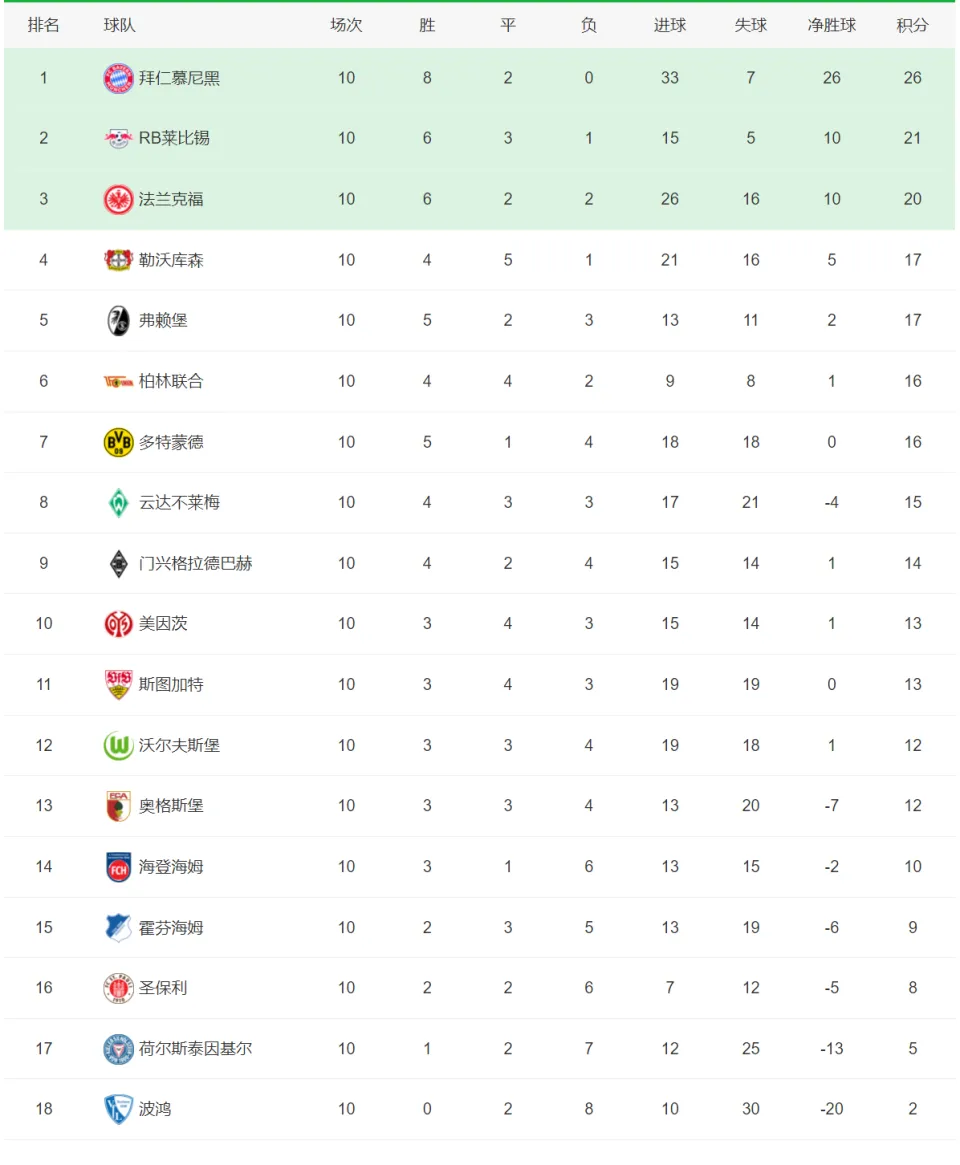Click the RB Leipzig bull logo
Image resolution: width=960 pixels, height=1165 pixels.
[x=118, y=138]
